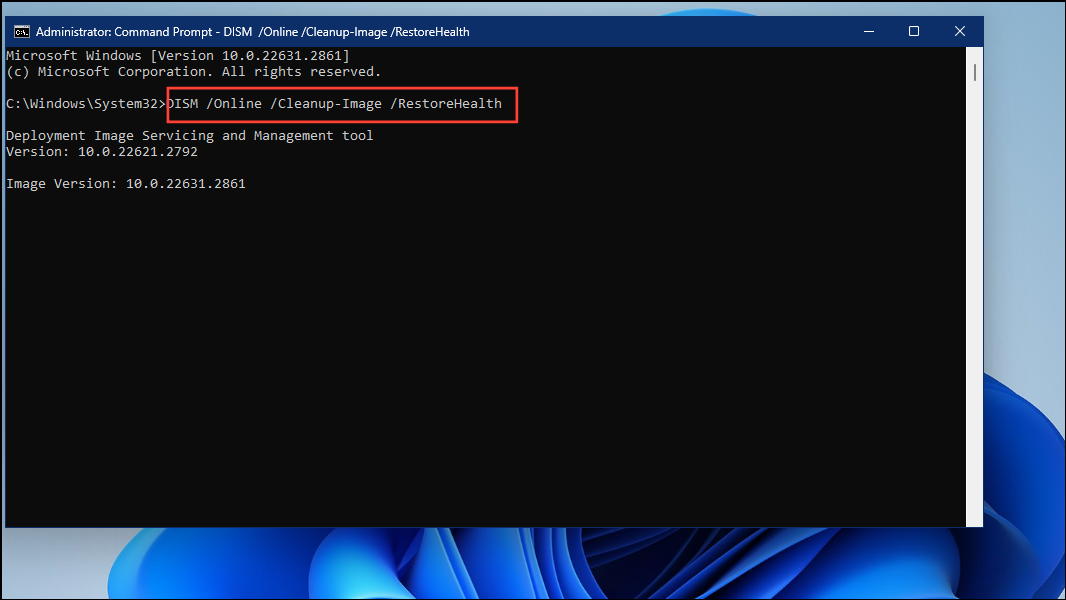Click the Command Prompt icon in title bar
This screenshot has height=600, width=1066.
click(x=20, y=31)
